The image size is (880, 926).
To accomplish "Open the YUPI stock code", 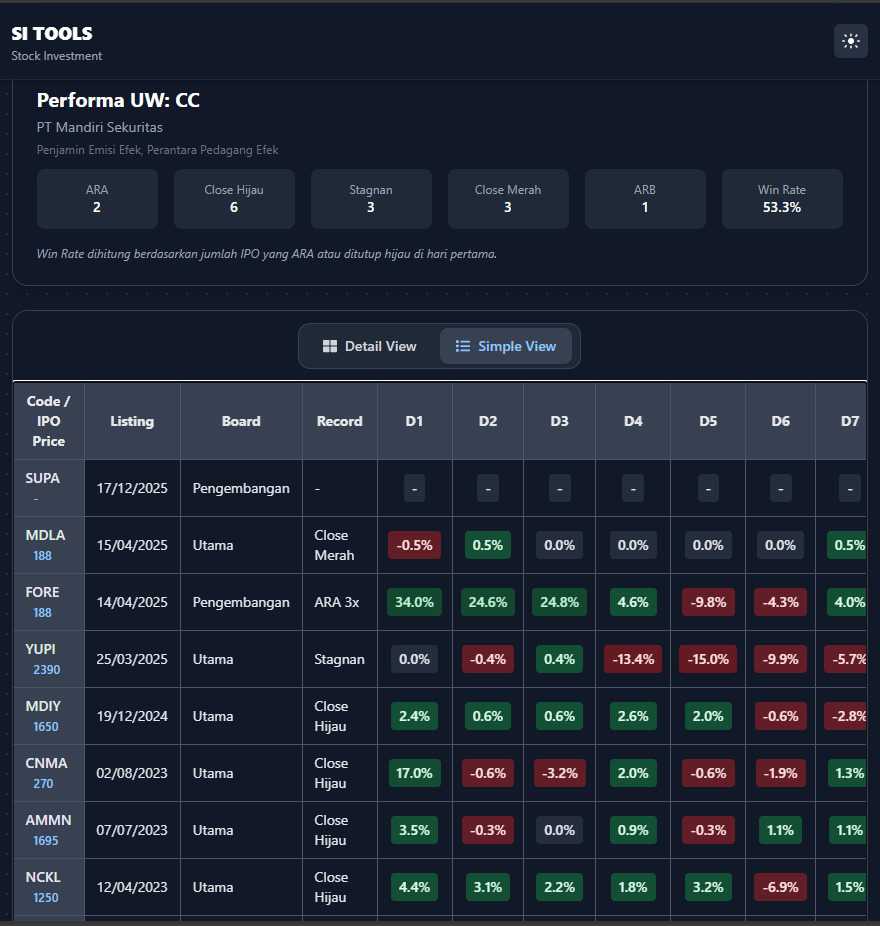I will 41,649.
